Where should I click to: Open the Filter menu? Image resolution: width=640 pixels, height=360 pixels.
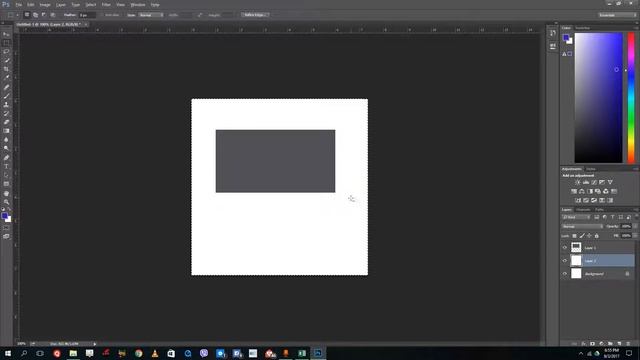[x=106, y=5]
